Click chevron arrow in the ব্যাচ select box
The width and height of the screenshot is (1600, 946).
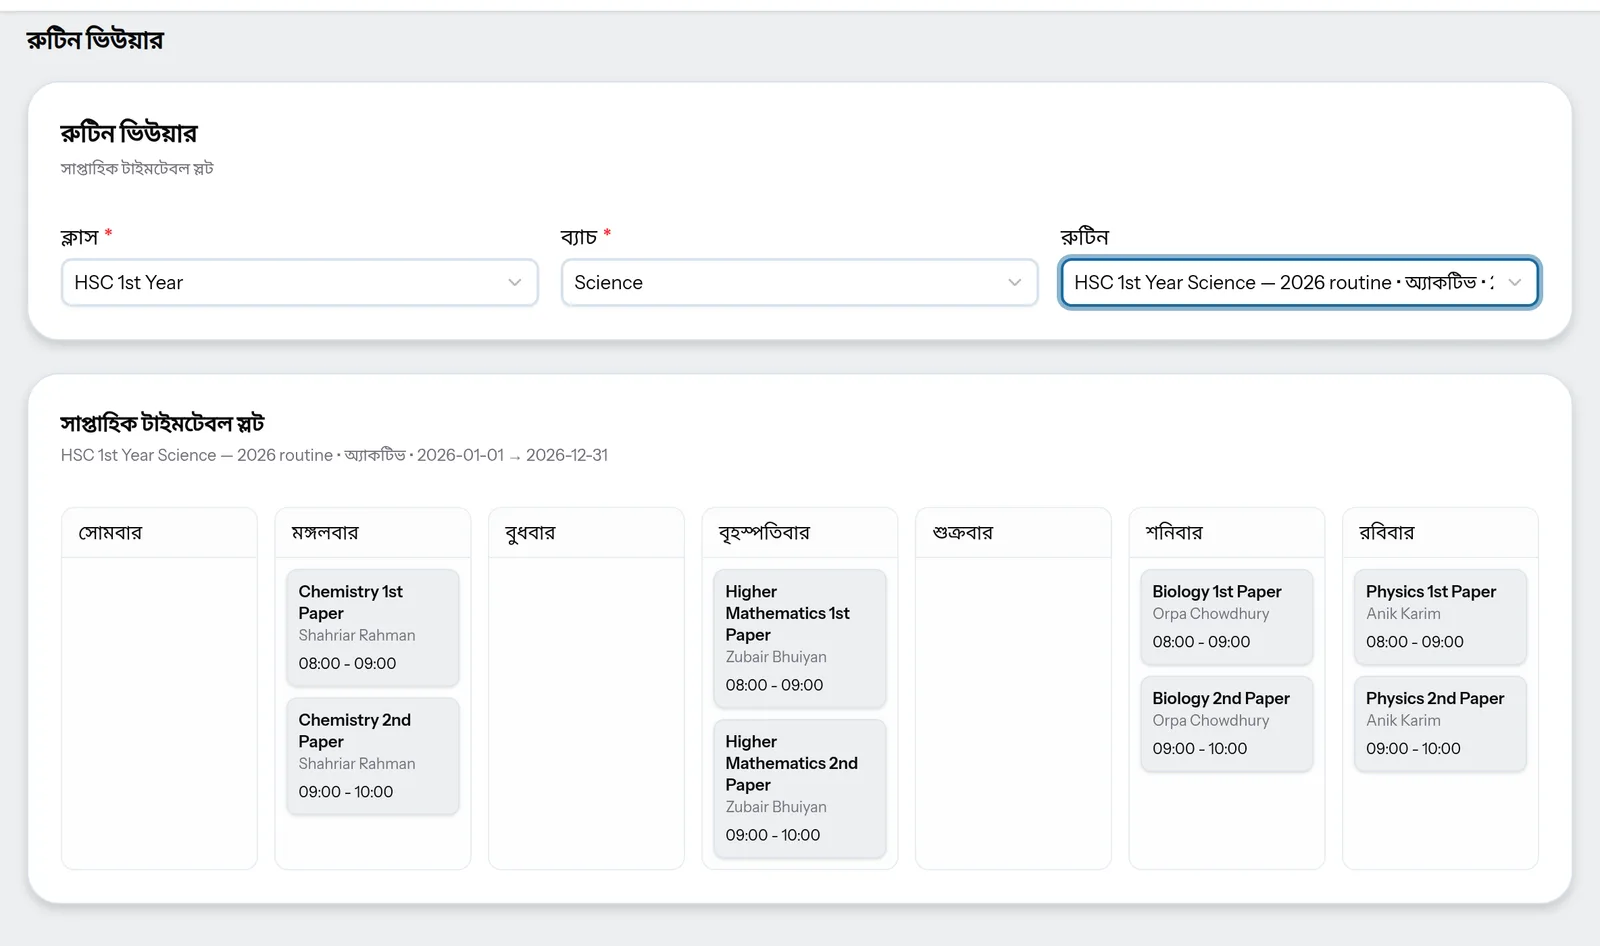(x=1014, y=283)
